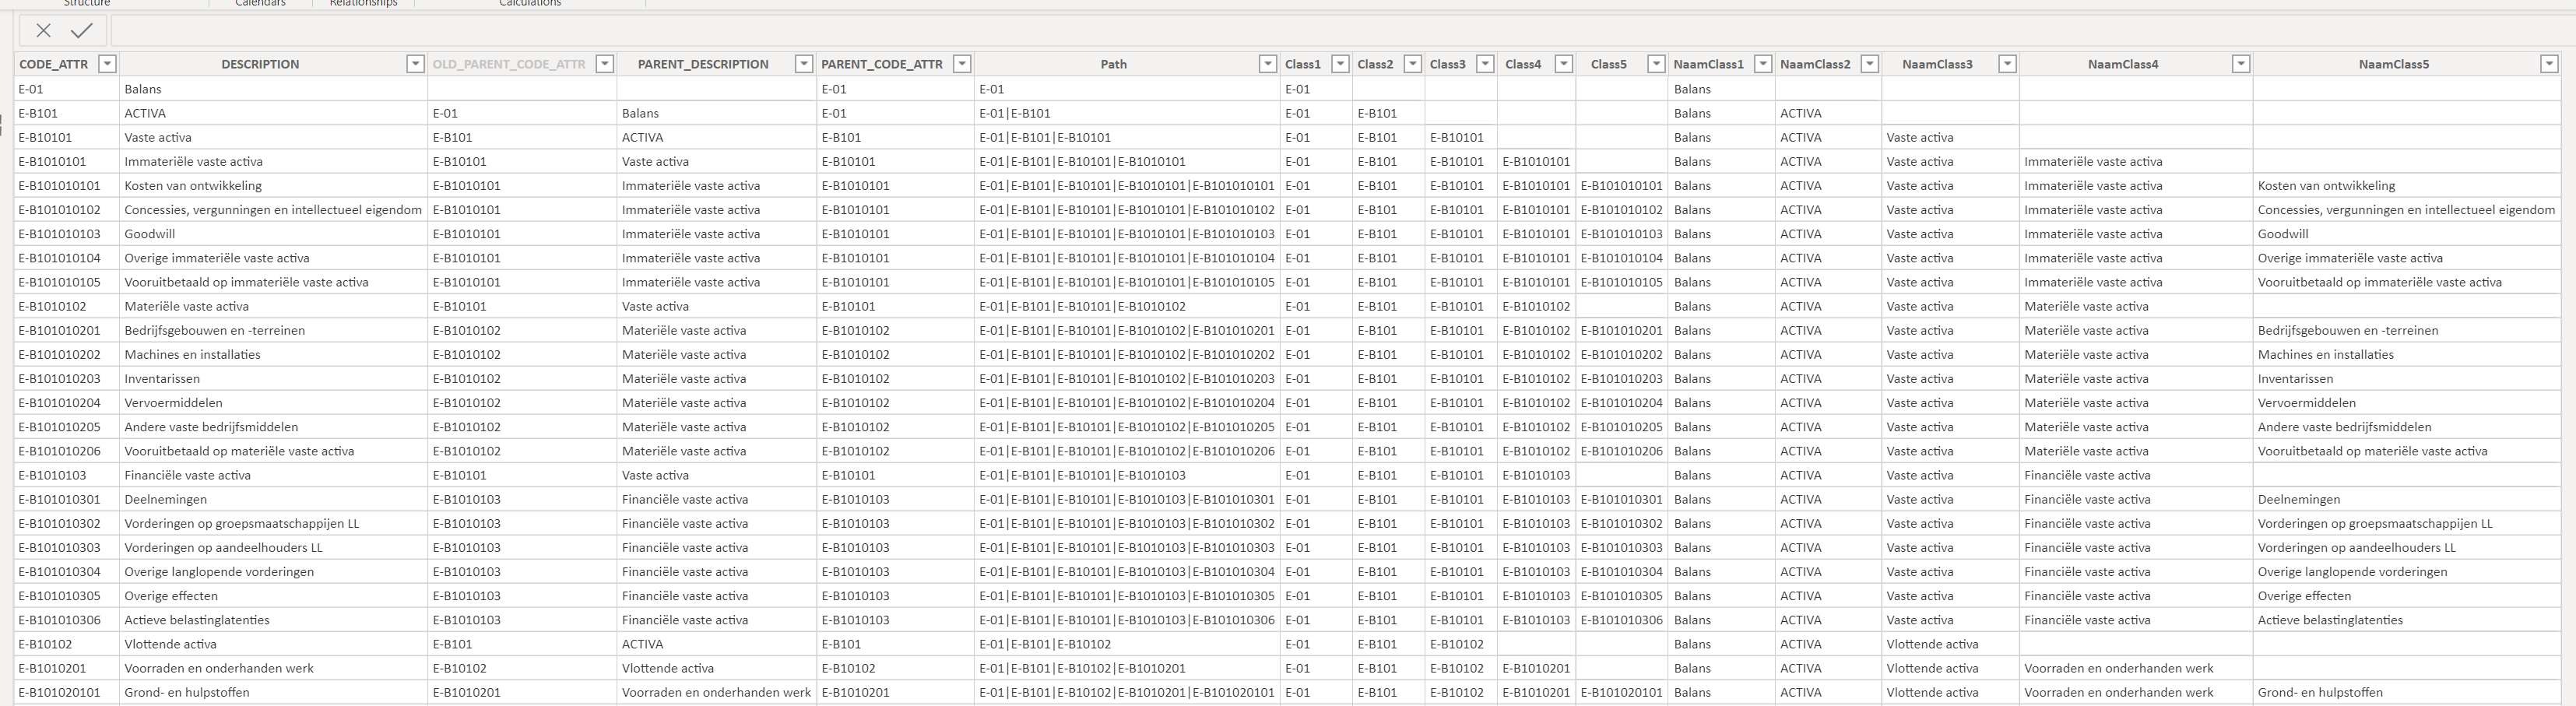Select the 'Overige effecten' NaamClass5 cell
Screen dimensions: 2576x706
click(2407, 596)
